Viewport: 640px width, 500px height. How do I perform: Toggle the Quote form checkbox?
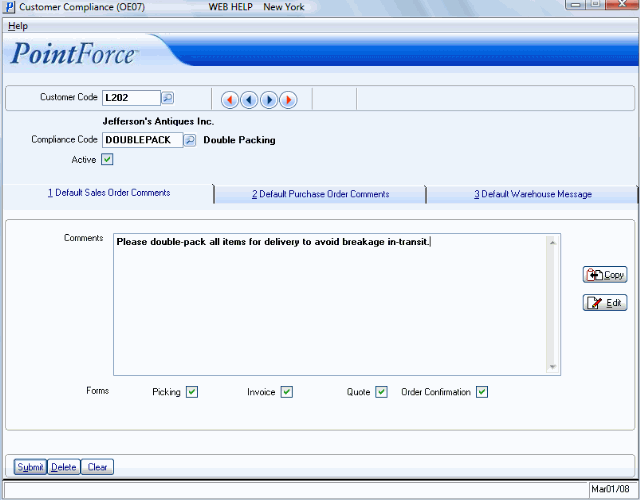381,392
